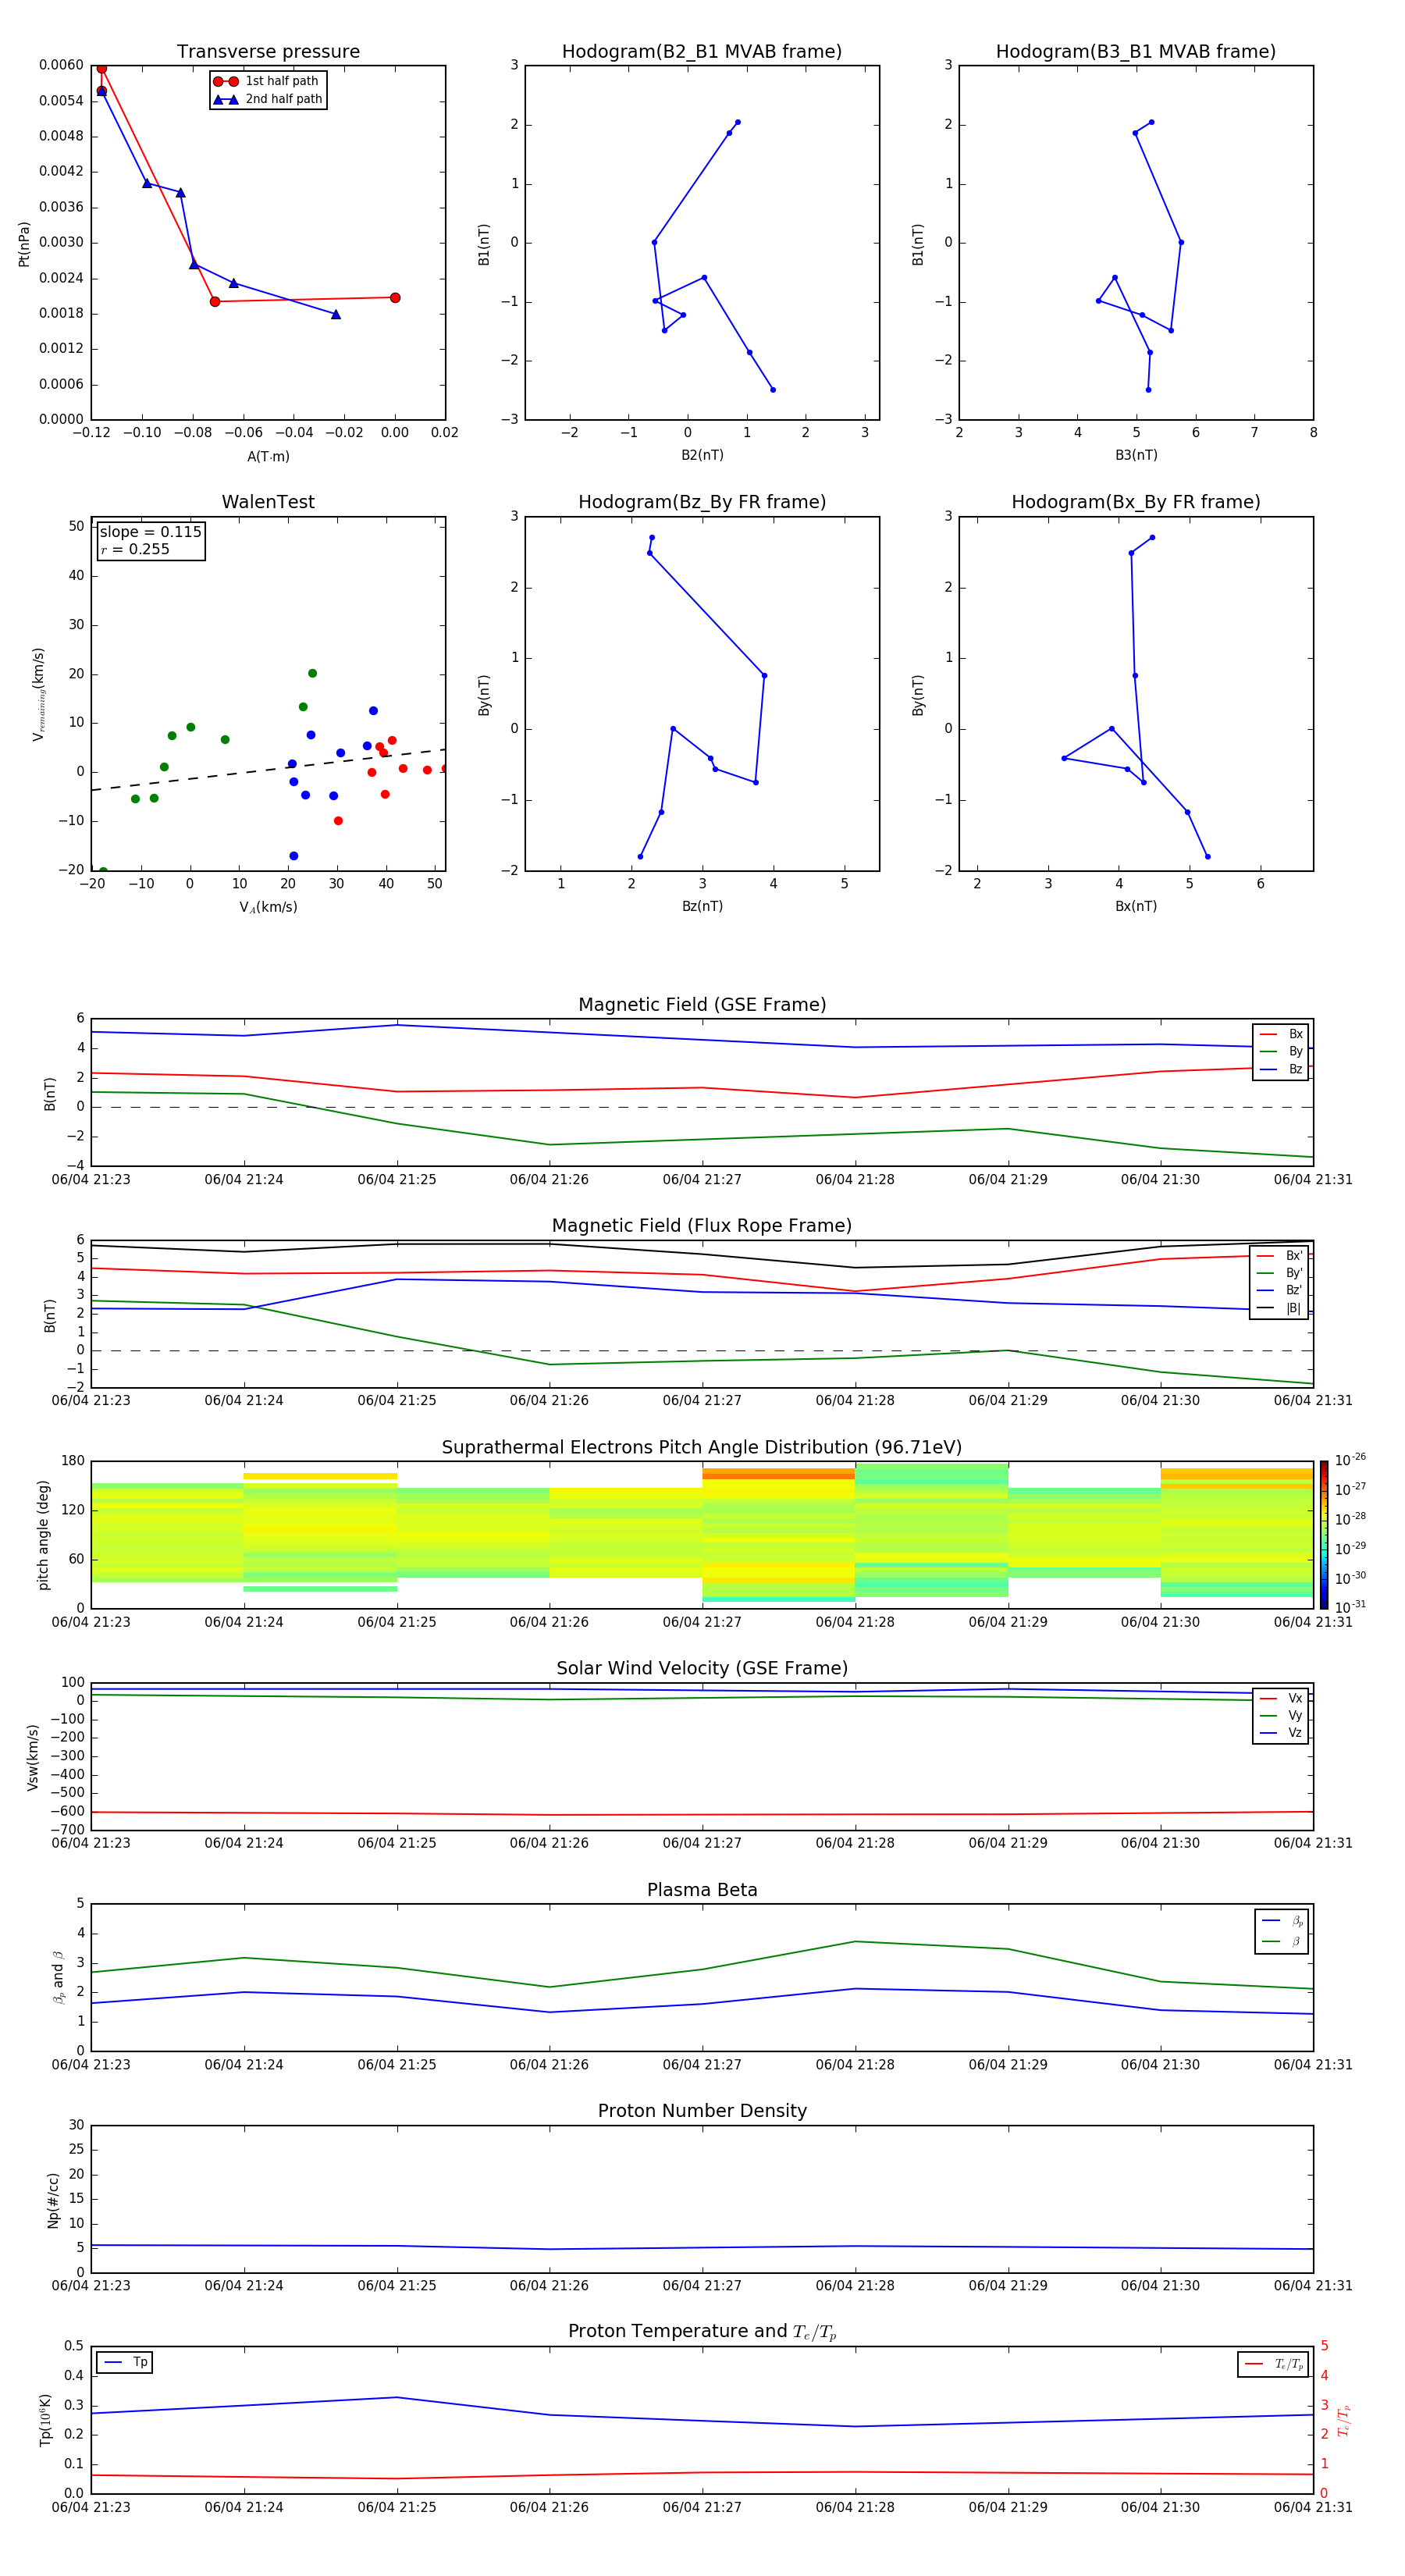Viewport: 1405px width, 2576px height.
Task: Click the 'B2(nT)' x-axis label
Action: (702, 455)
